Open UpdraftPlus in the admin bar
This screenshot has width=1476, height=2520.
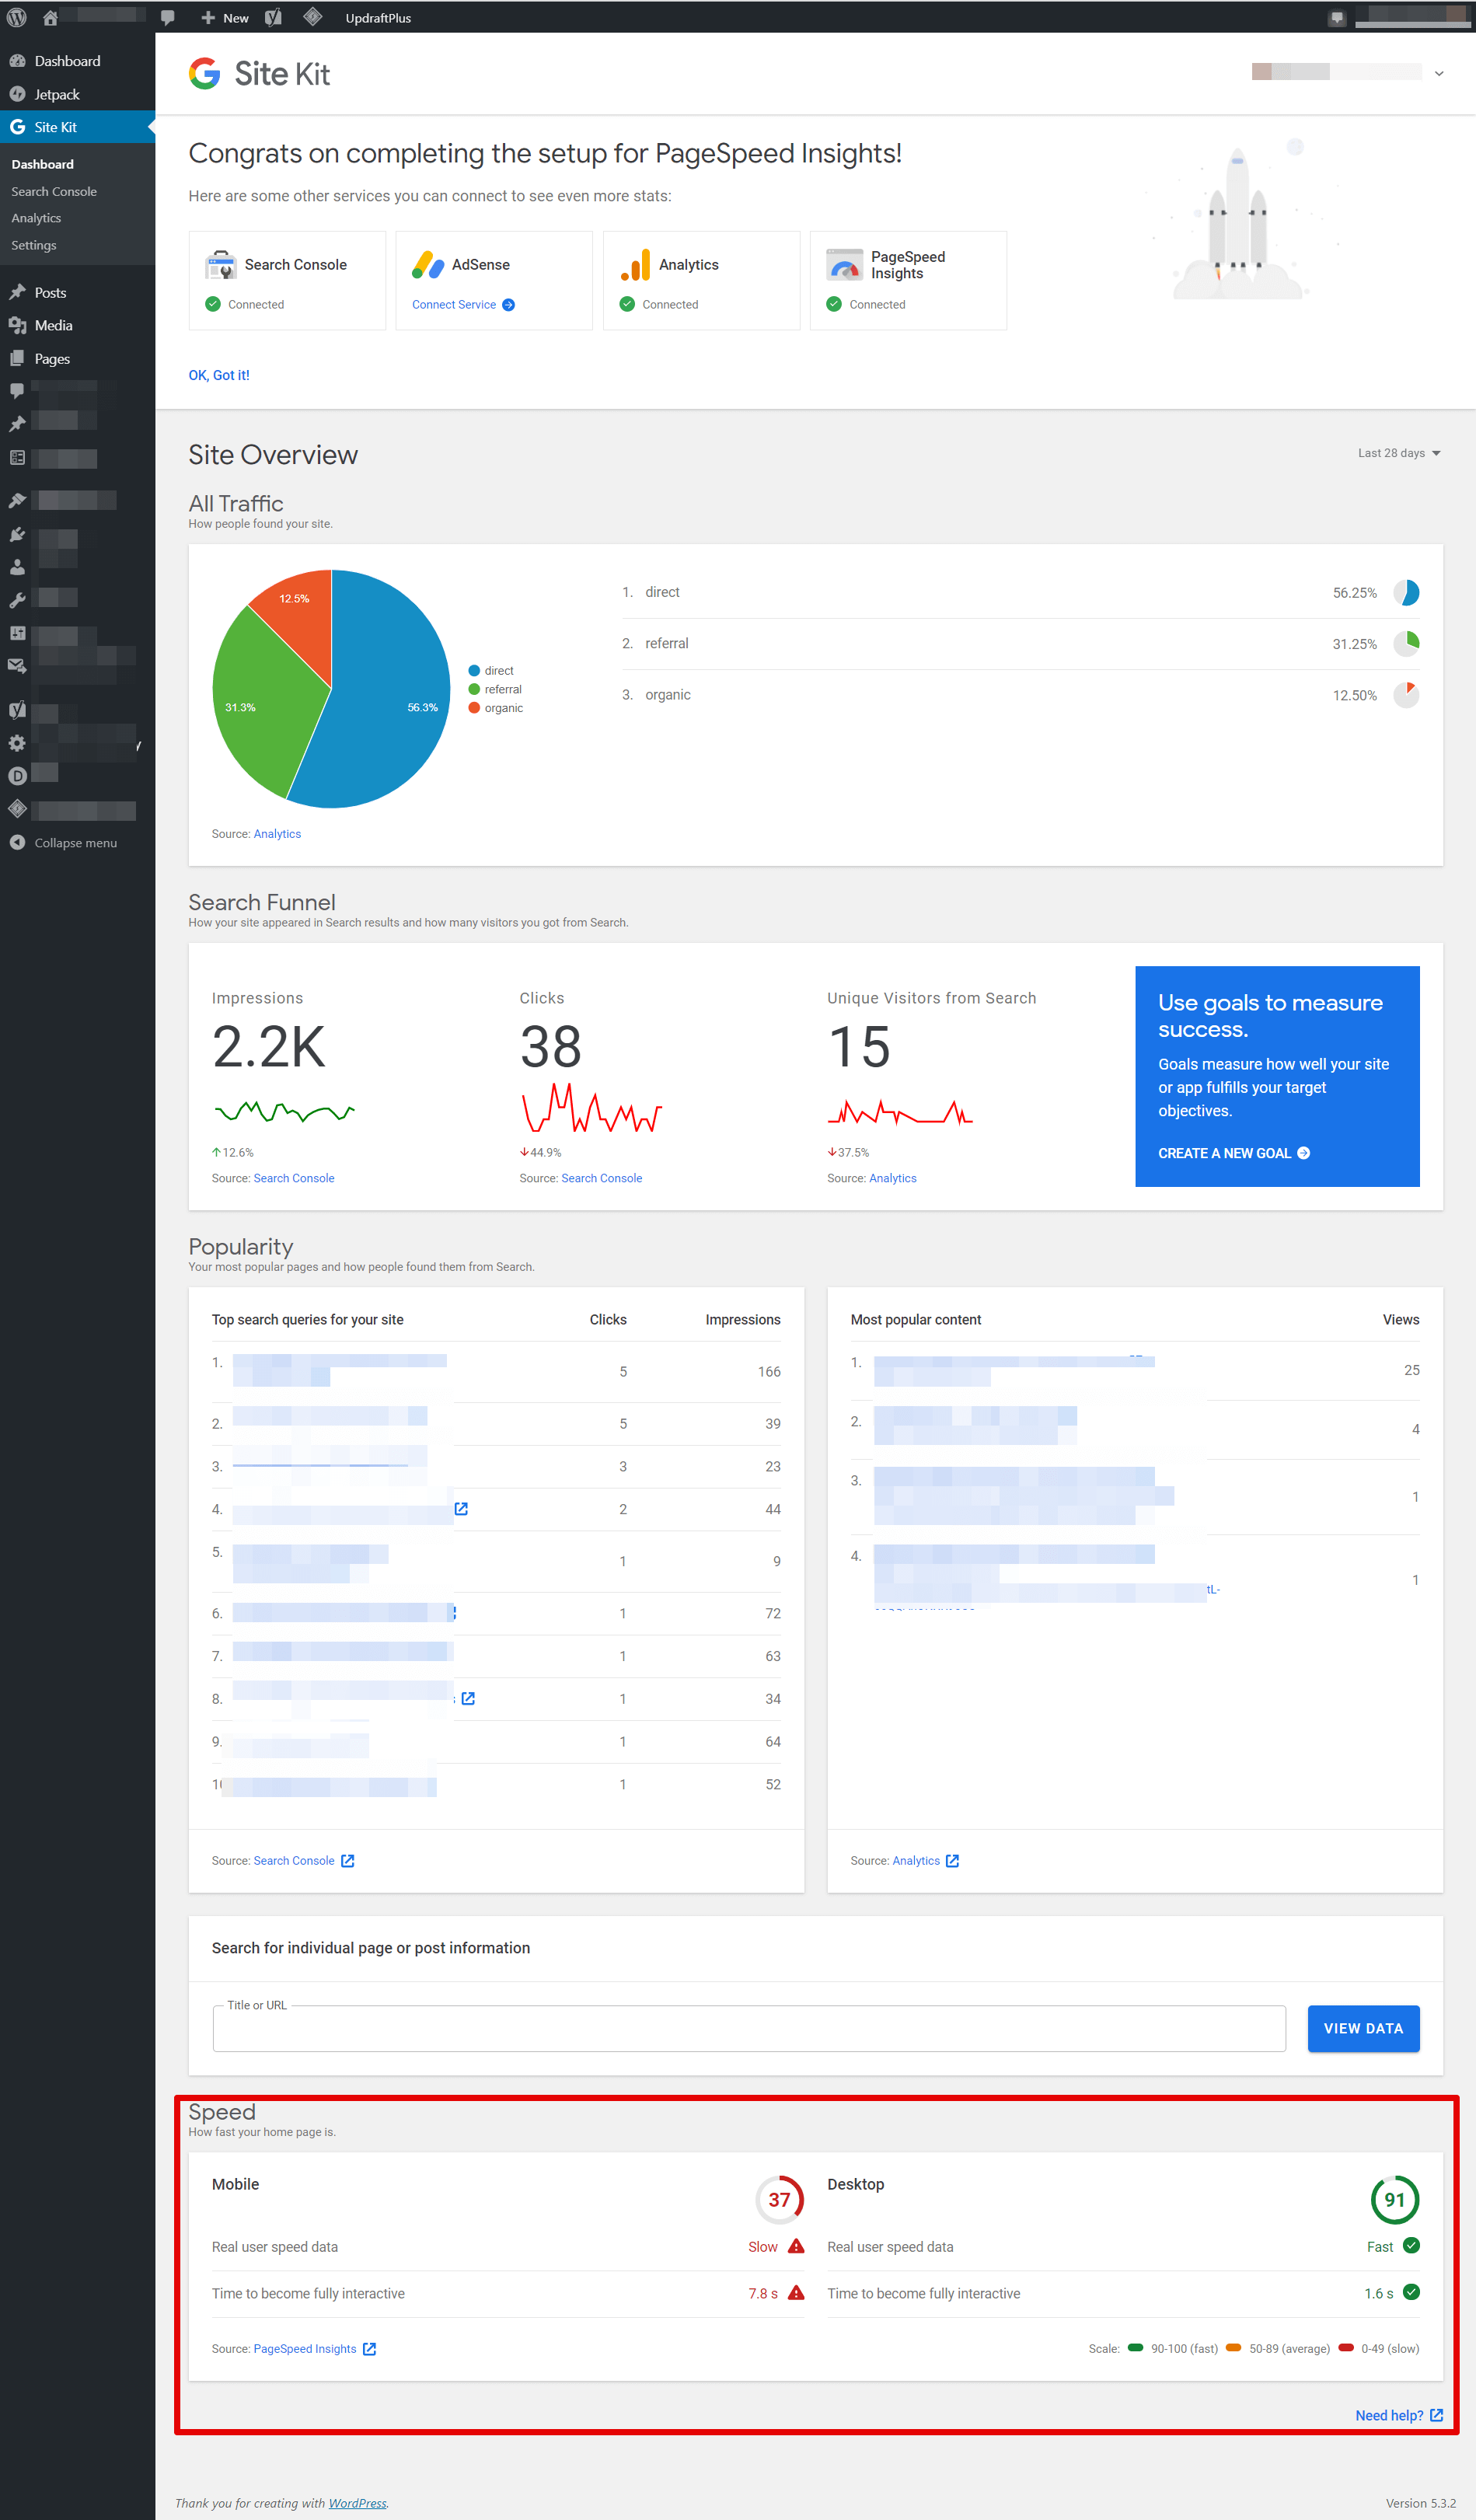click(378, 18)
